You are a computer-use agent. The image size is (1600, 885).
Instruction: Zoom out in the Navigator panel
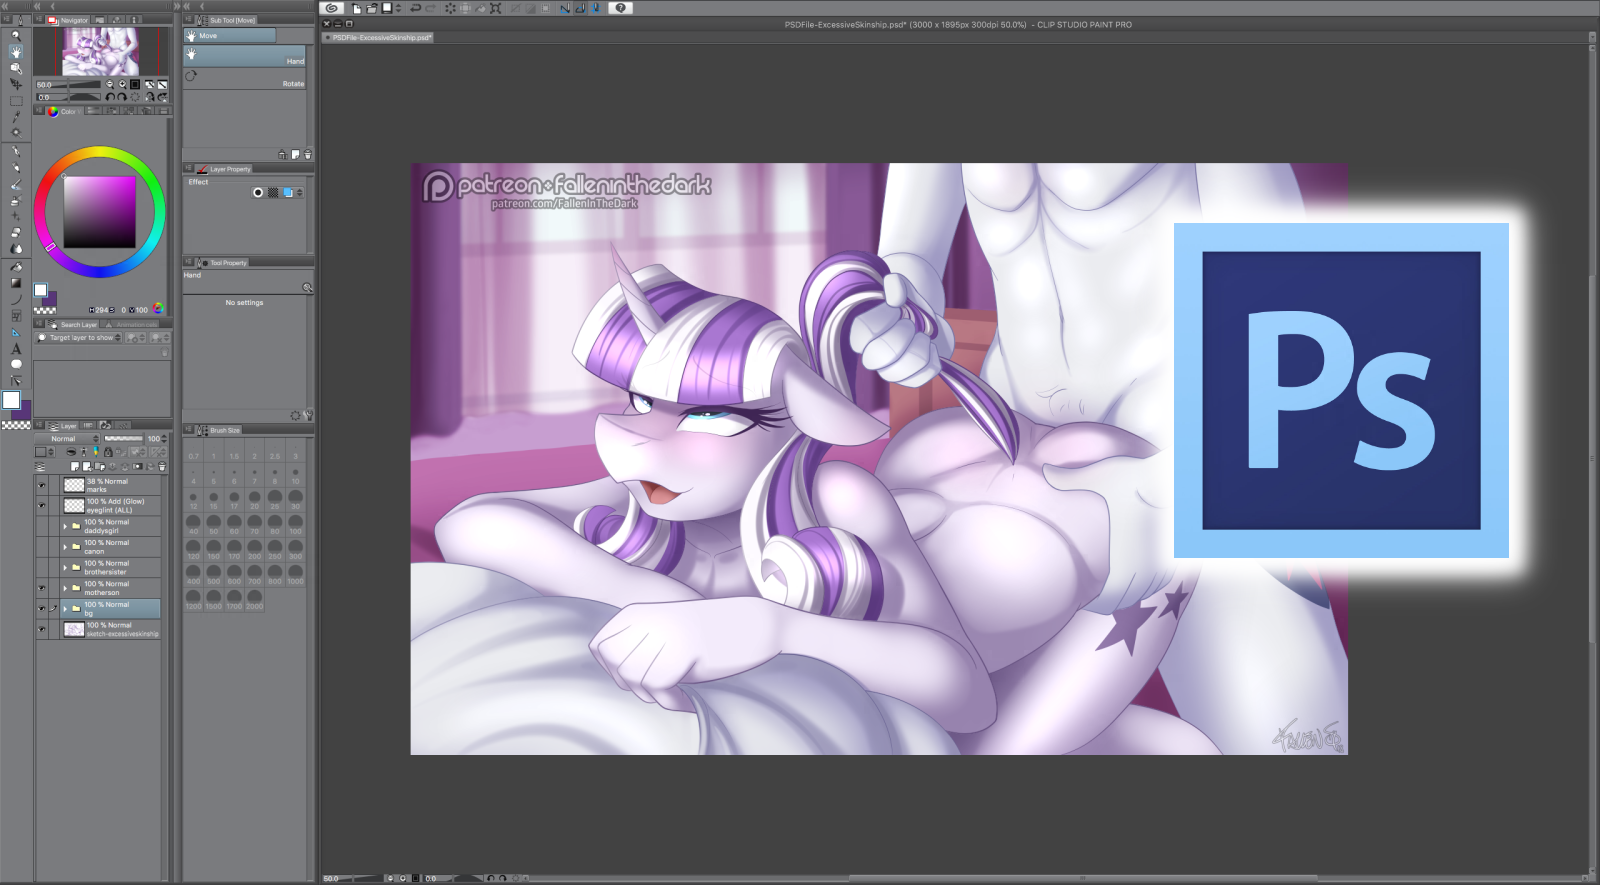[x=109, y=85]
